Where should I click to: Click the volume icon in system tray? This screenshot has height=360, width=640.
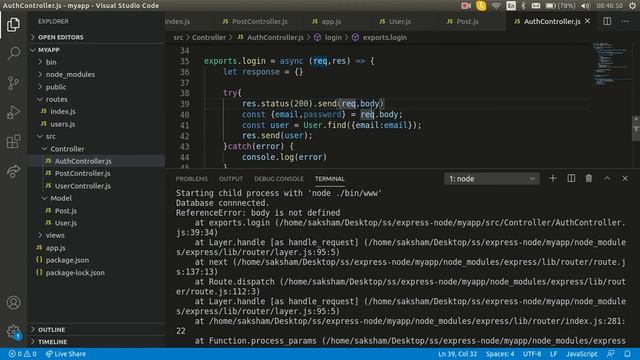coord(585,6)
